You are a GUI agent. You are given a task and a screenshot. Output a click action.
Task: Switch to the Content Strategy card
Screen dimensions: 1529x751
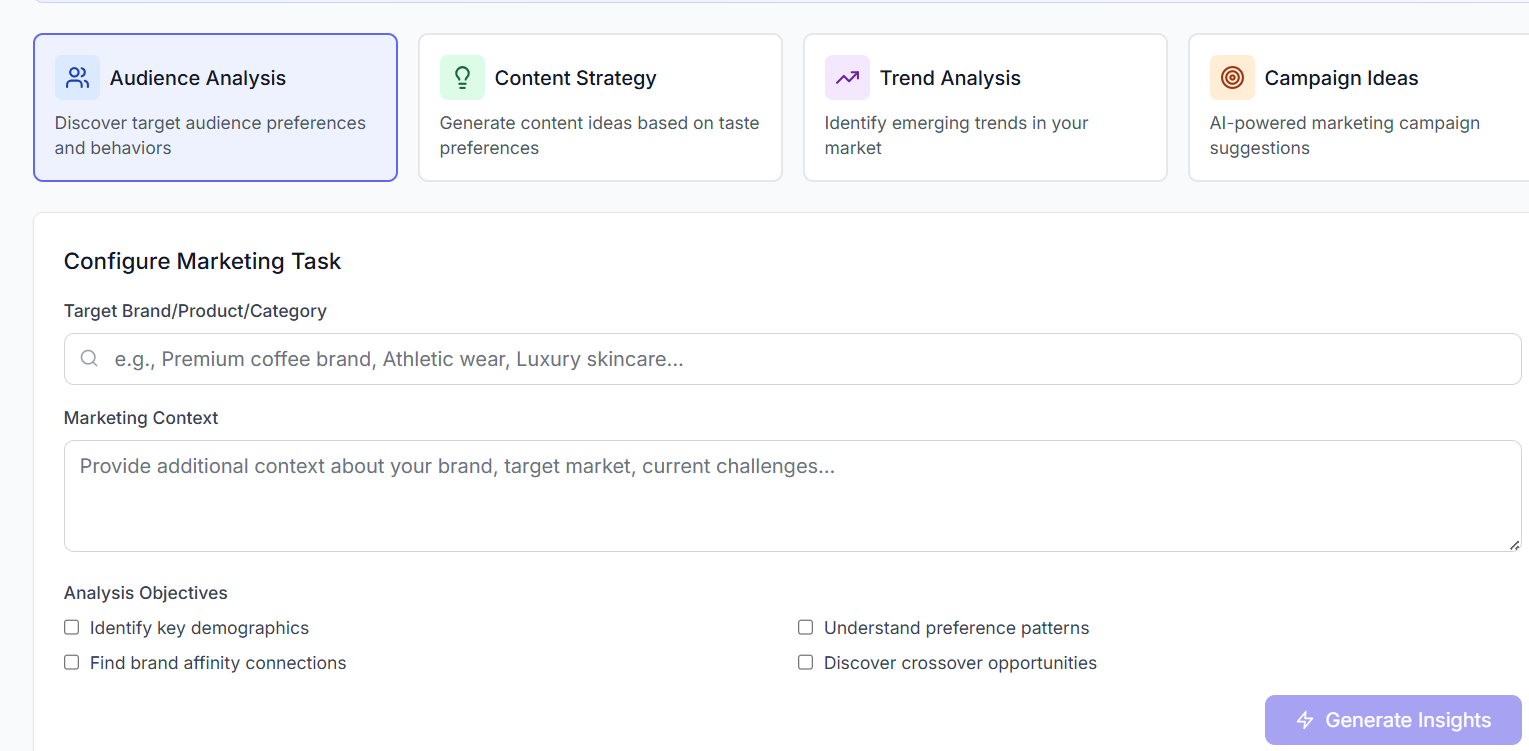click(600, 108)
